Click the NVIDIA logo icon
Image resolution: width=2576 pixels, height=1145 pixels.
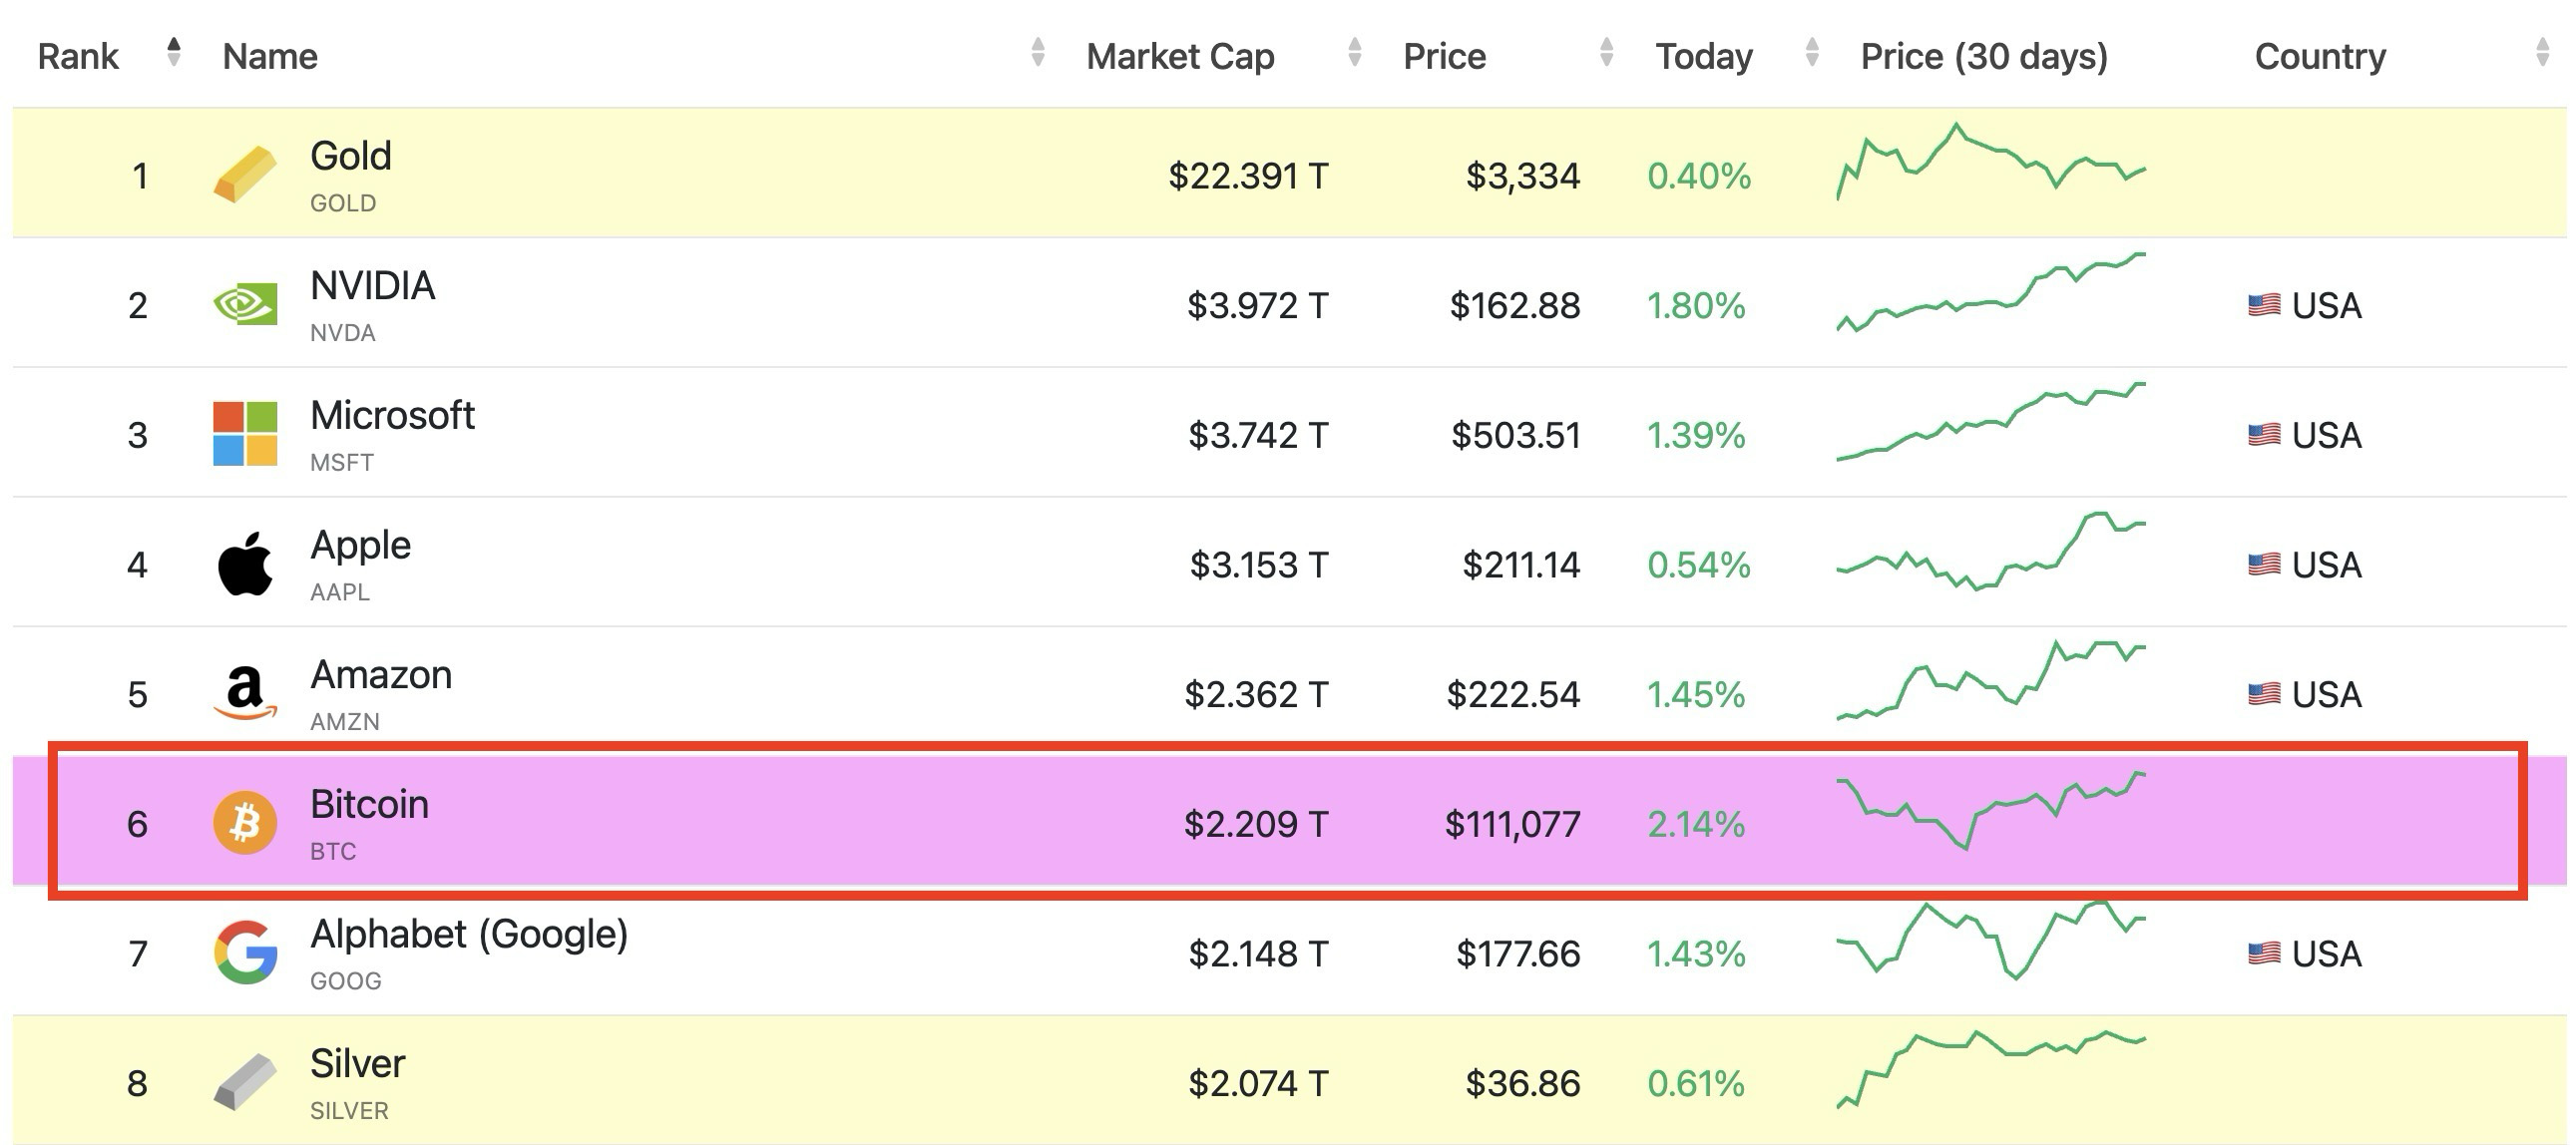pyautogui.click(x=245, y=304)
